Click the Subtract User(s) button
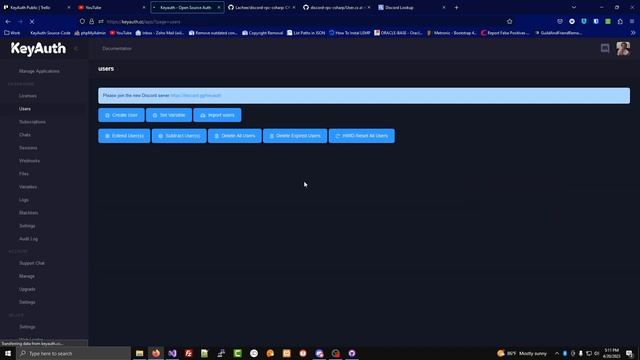The height and width of the screenshot is (360, 640). tap(179, 136)
